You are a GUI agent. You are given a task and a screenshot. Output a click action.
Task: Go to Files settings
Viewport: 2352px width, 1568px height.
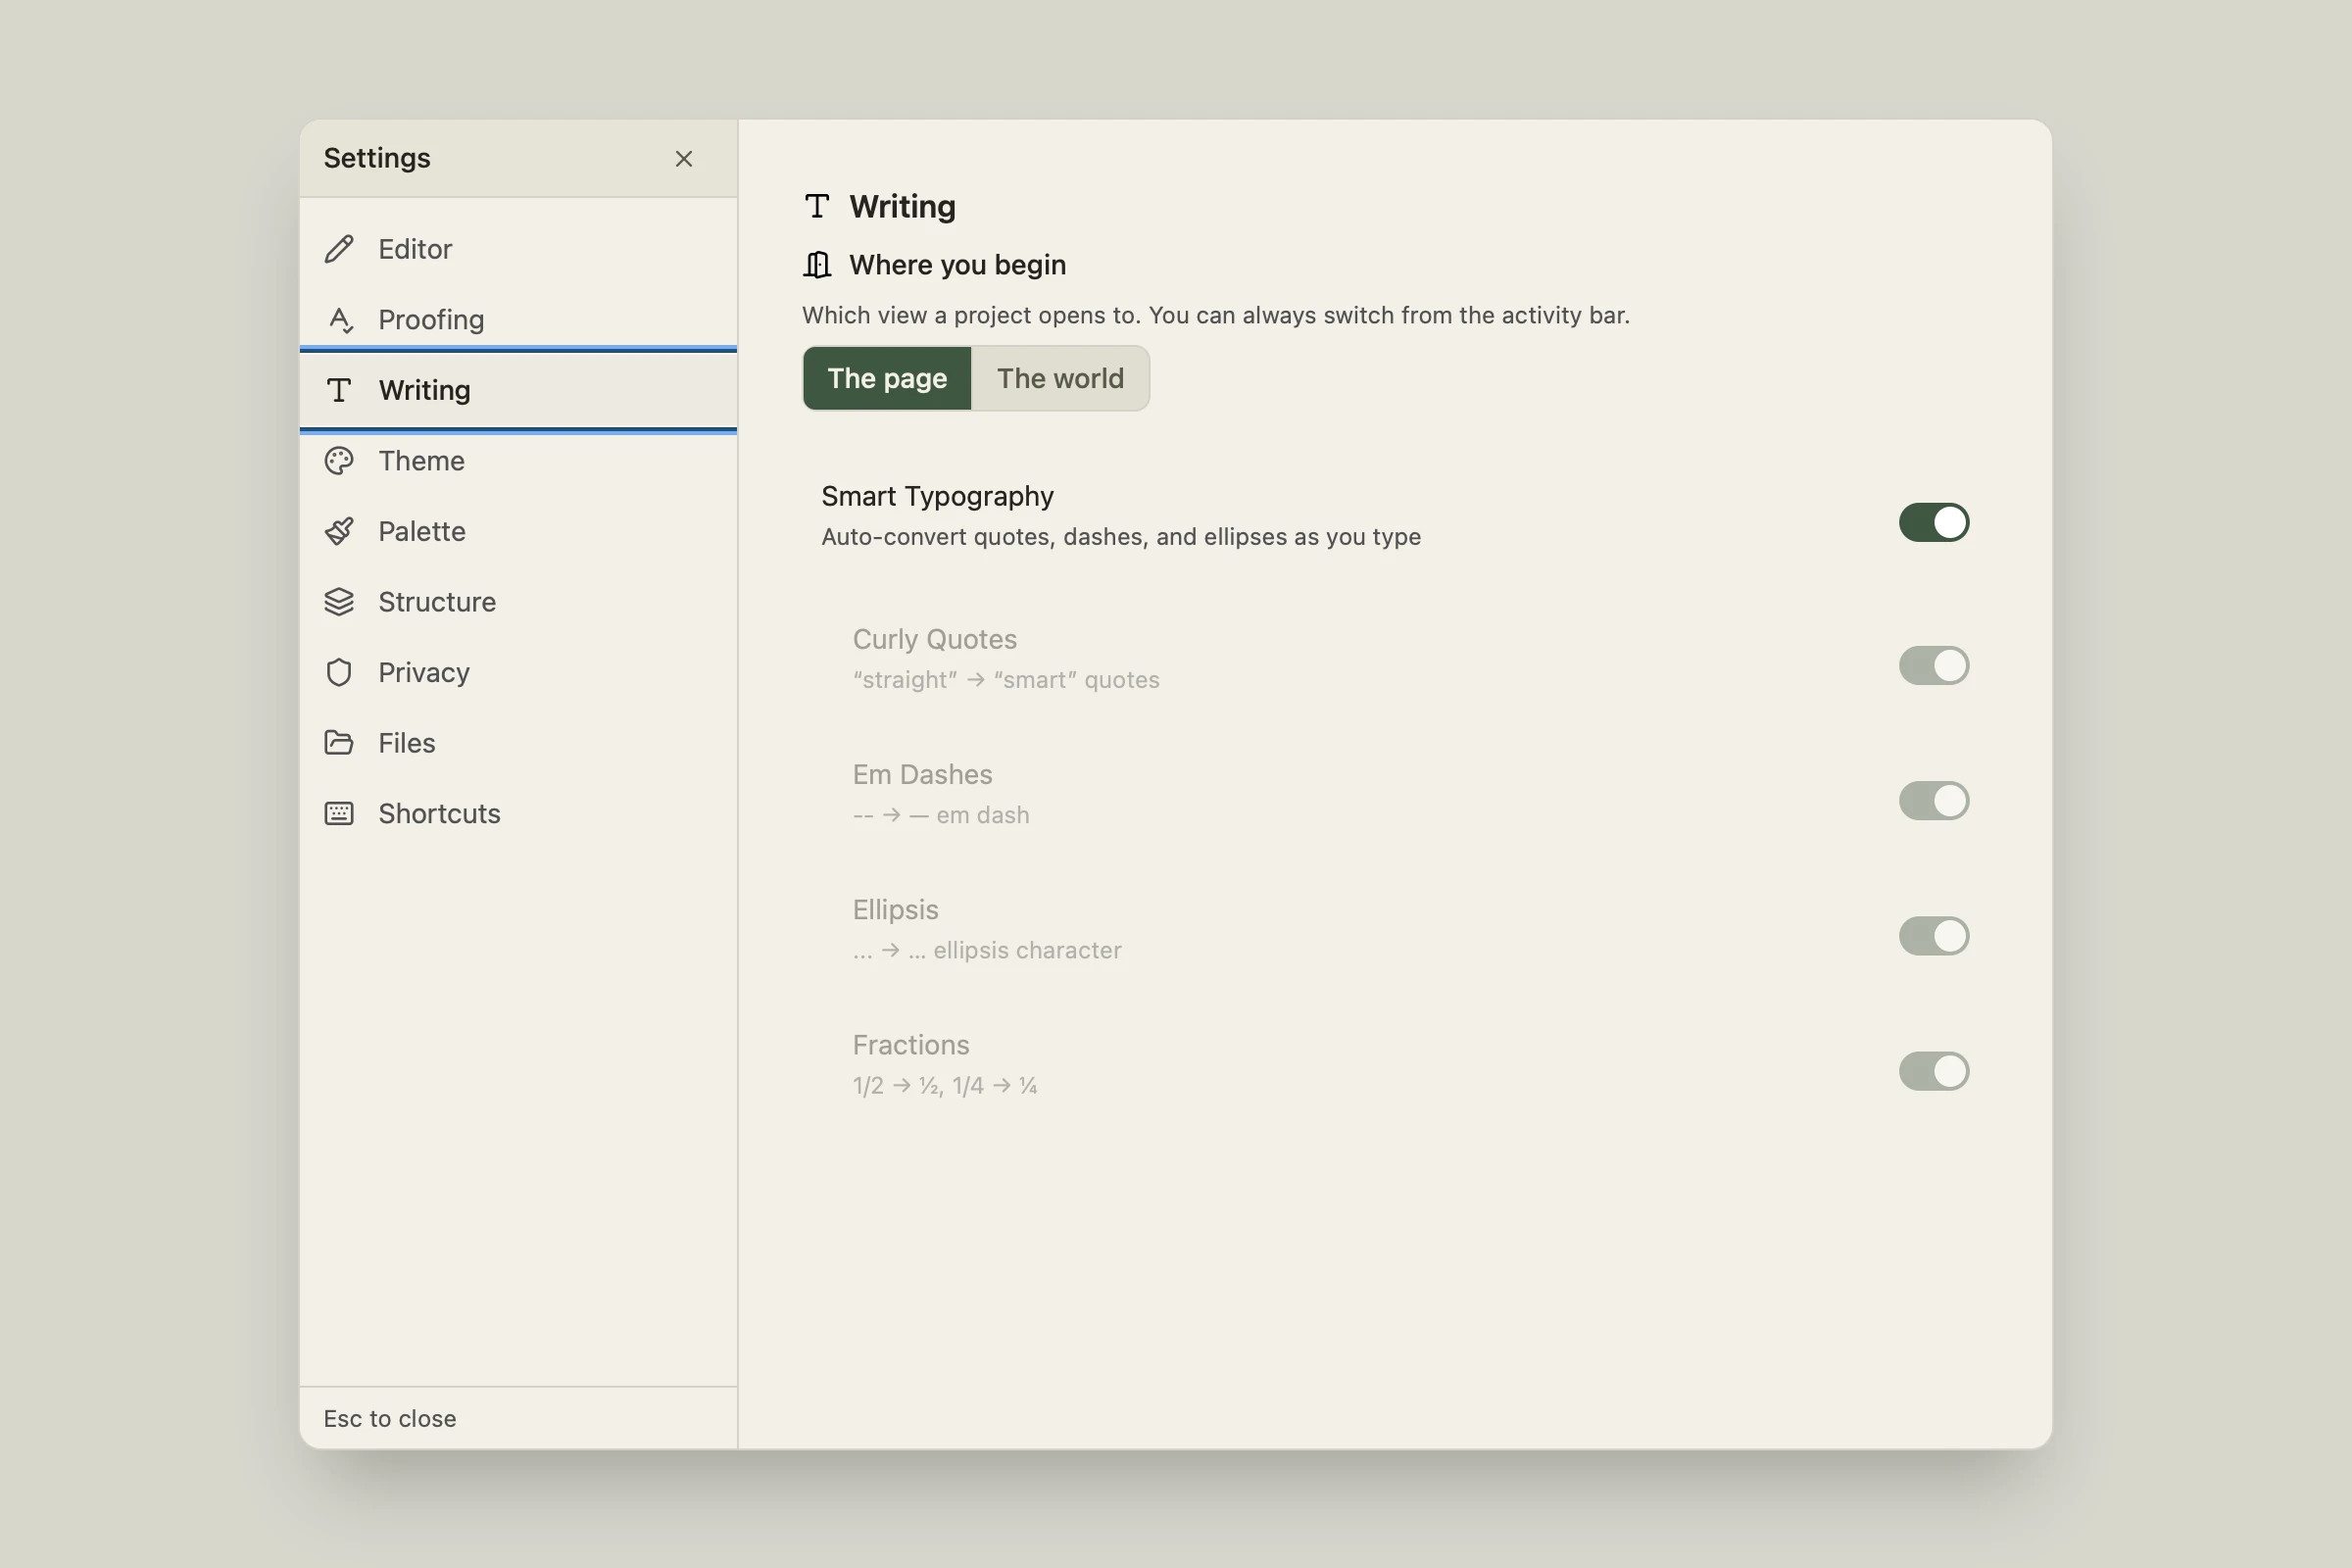click(x=518, y=743)
